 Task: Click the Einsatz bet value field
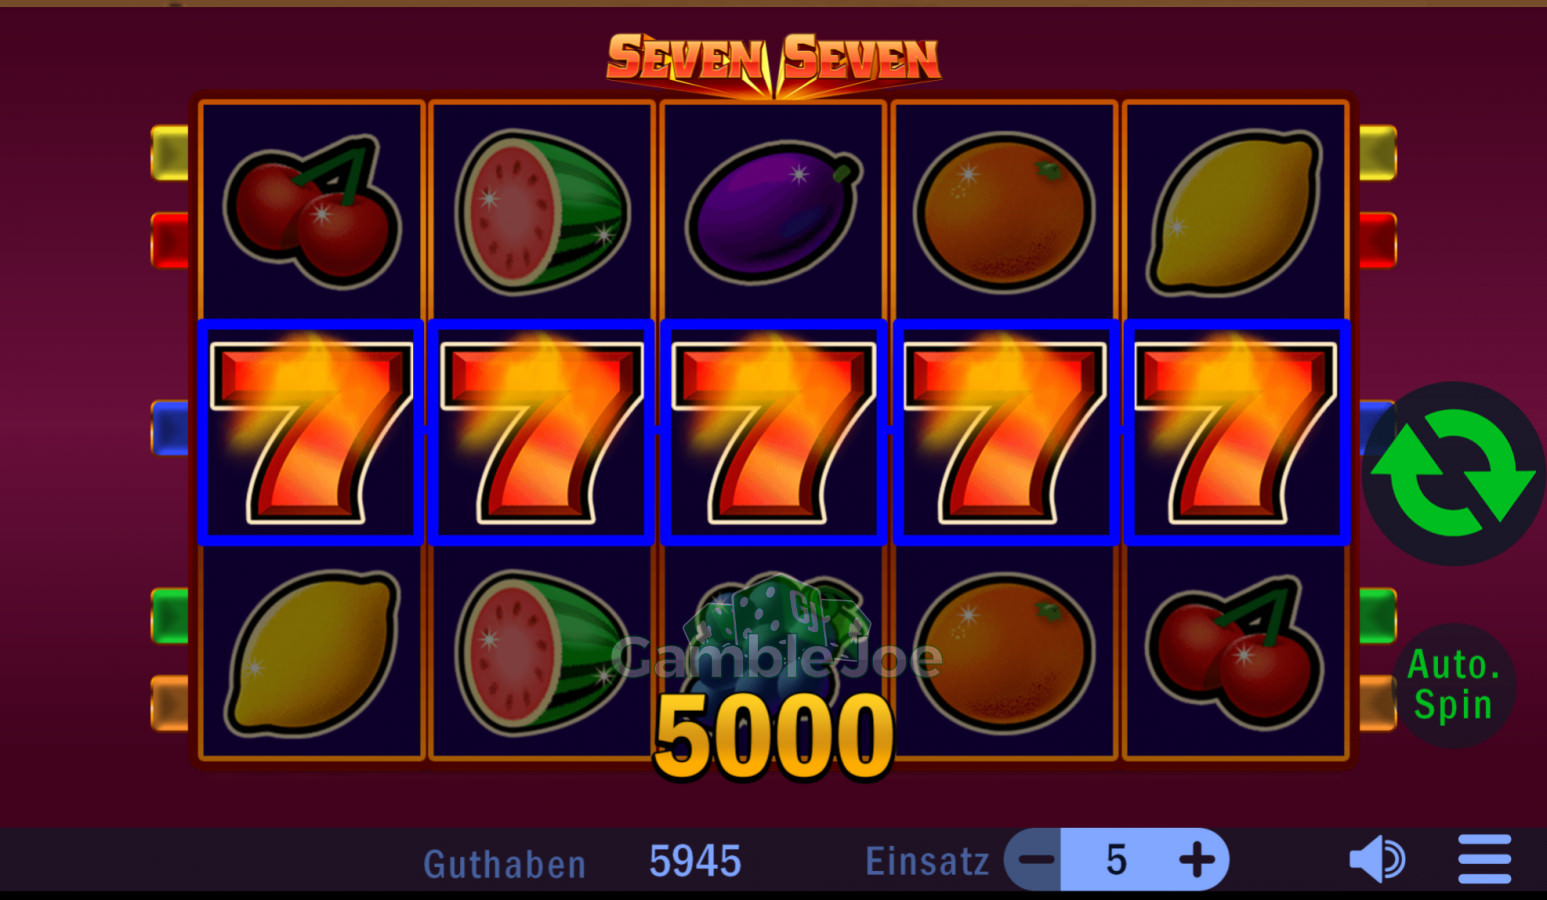(x=1116, y=860)
